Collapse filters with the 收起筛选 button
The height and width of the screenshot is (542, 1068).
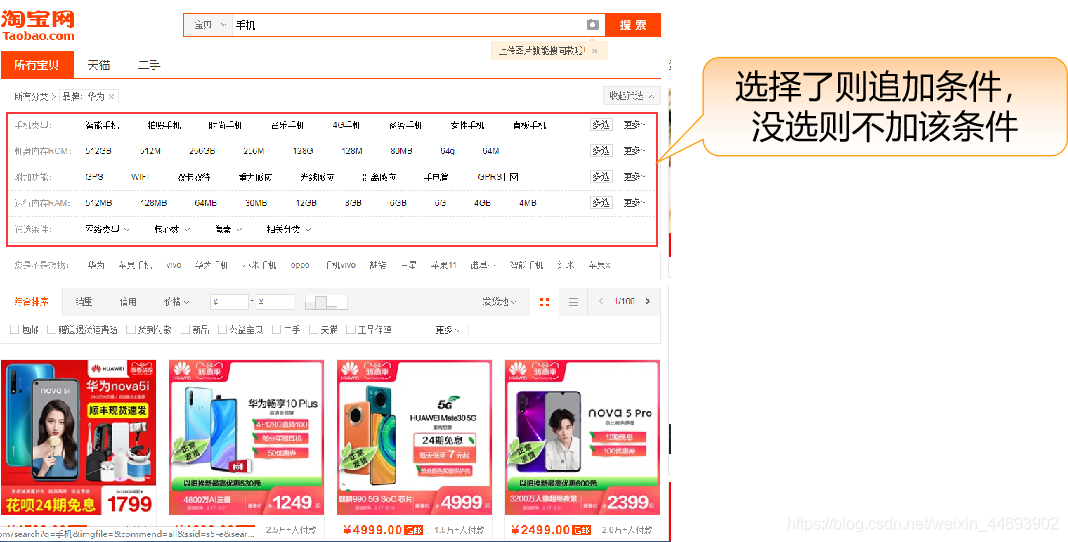point(631,96)
